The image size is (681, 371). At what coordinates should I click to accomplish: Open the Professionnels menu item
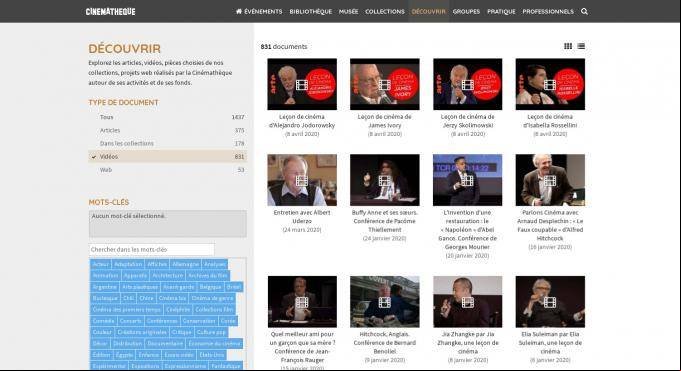click(548, 12)
